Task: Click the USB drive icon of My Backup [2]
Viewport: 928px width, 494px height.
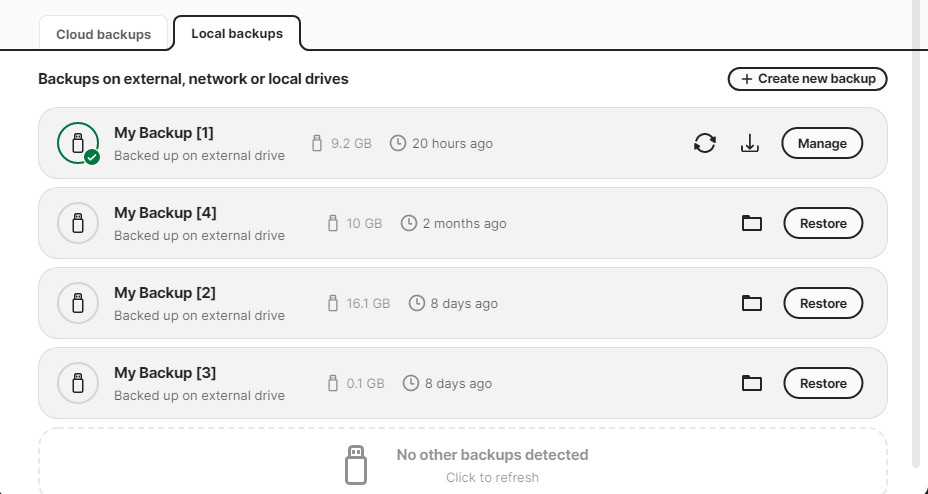Action: click(x=78, y=303)
